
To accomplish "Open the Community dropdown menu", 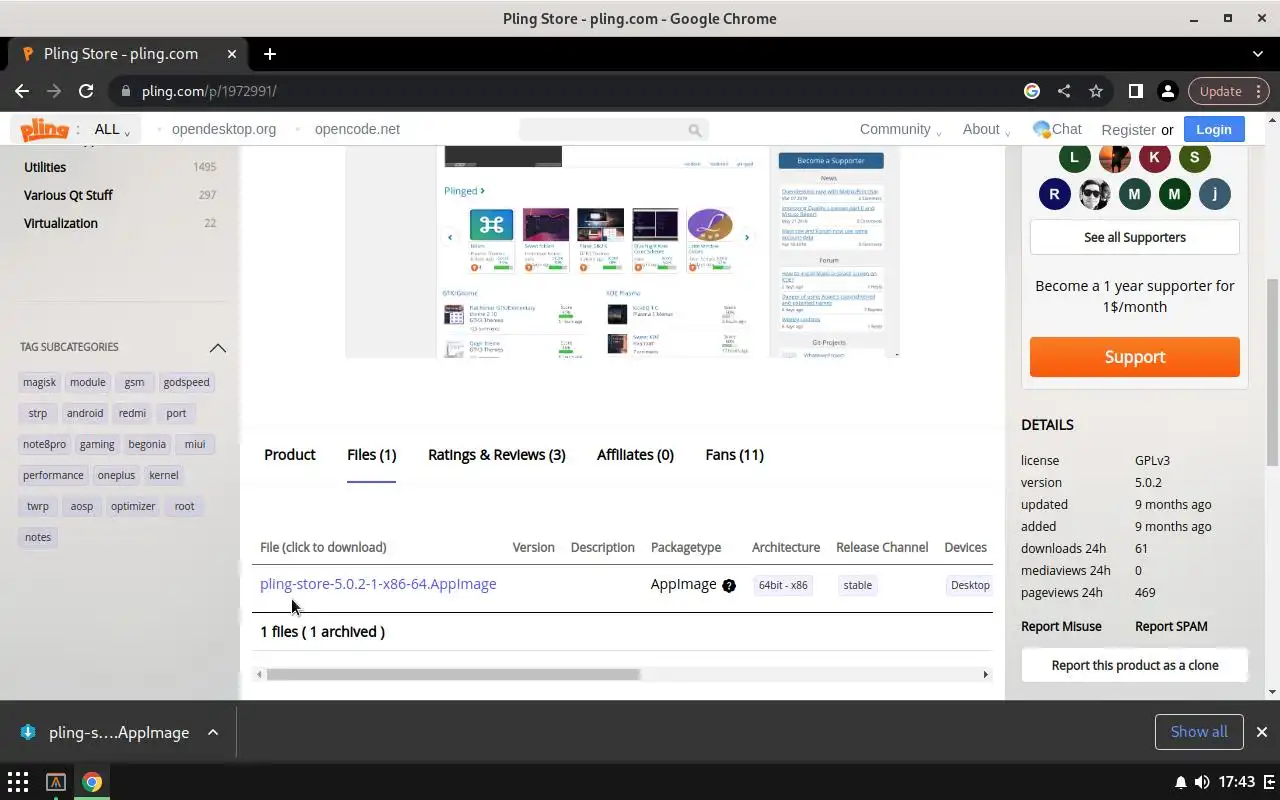I will (x=900, y=129).
